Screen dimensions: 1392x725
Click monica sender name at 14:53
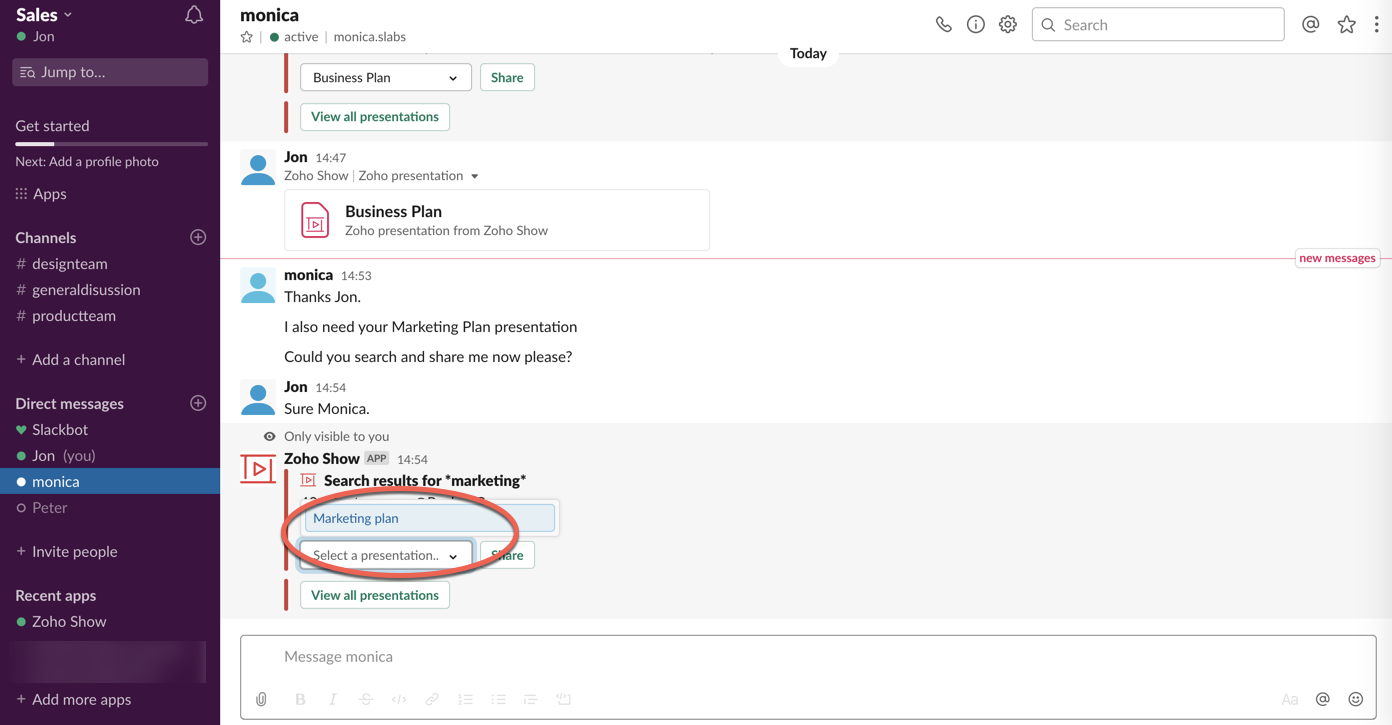pos(308,275)
